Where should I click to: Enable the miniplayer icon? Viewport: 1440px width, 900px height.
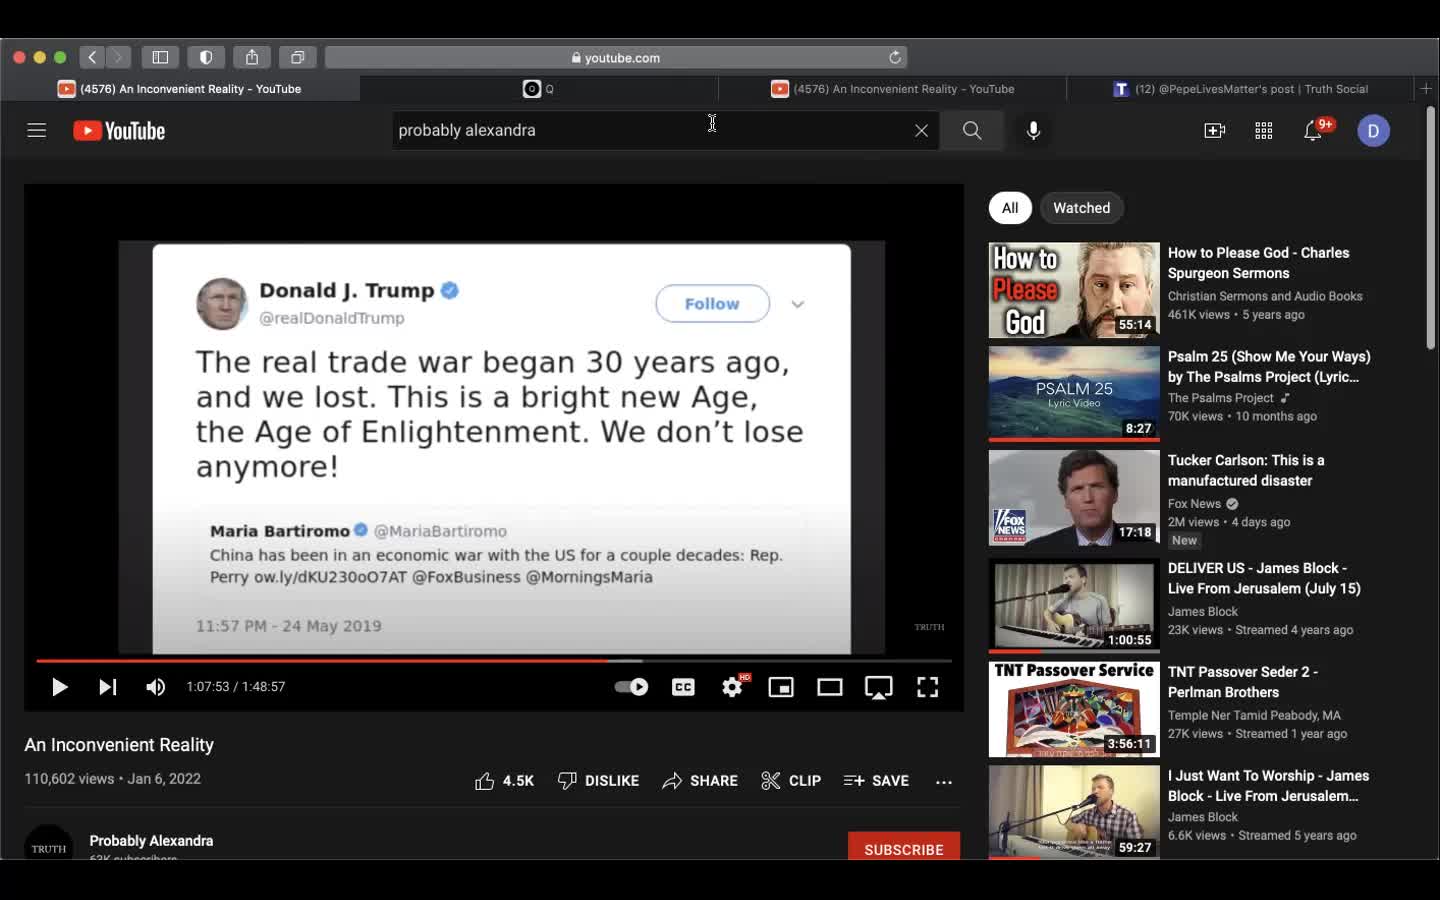[781, 687]
